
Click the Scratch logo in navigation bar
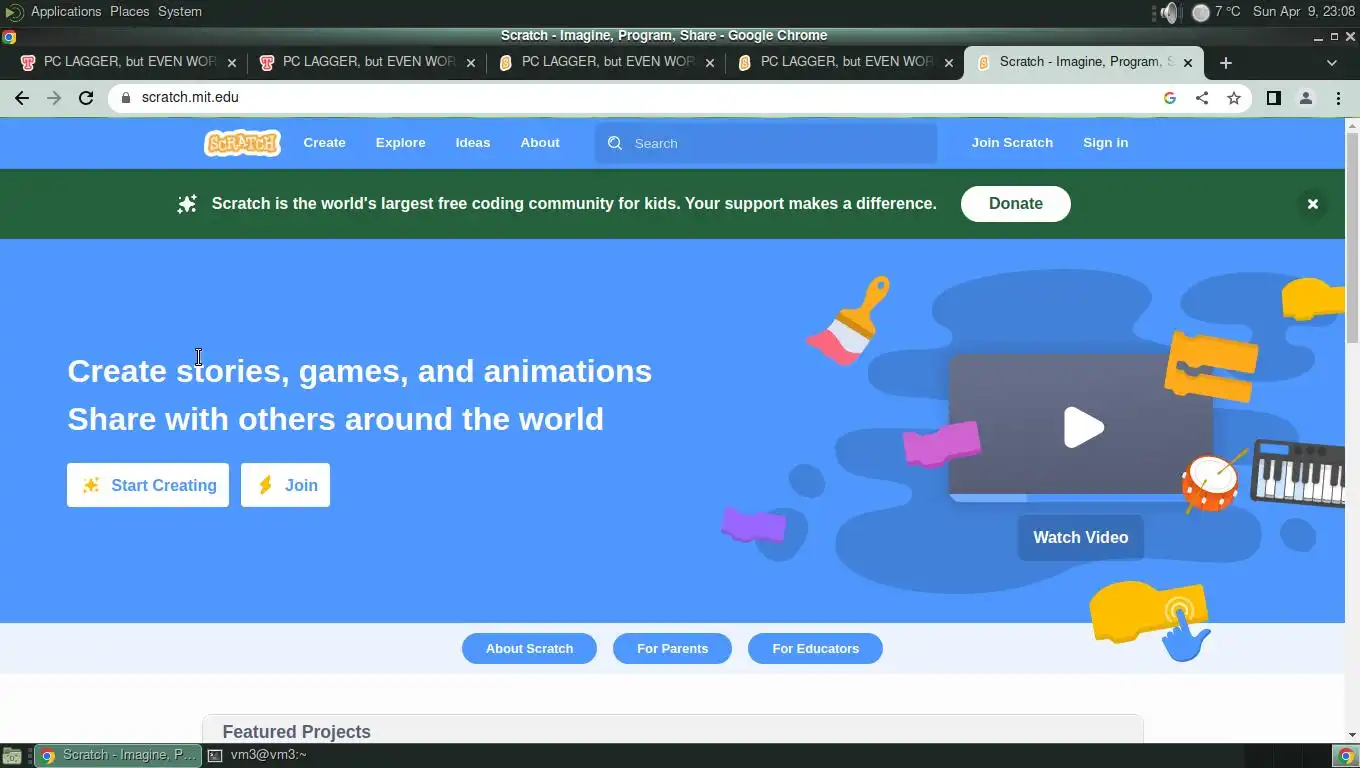pyautogui.click(x=242, y=143)
